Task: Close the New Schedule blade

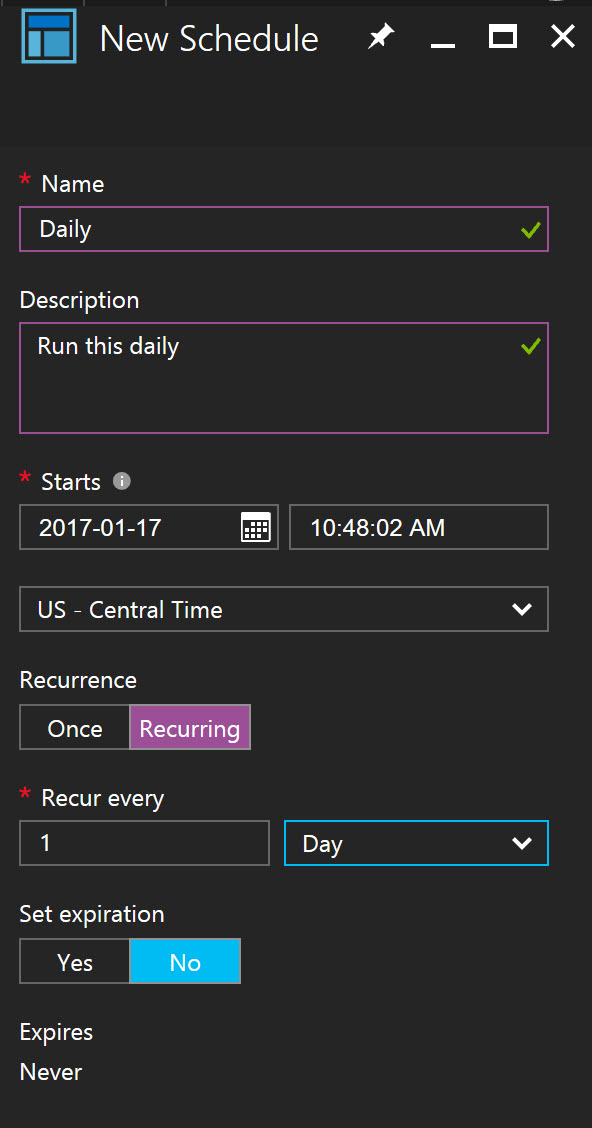Action: click(x=563, y=36)
